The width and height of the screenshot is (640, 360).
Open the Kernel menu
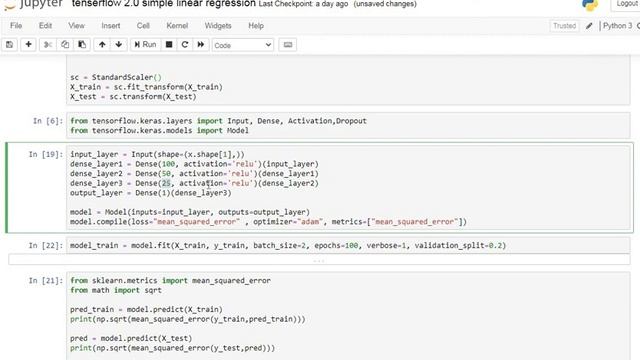[177, 26]
